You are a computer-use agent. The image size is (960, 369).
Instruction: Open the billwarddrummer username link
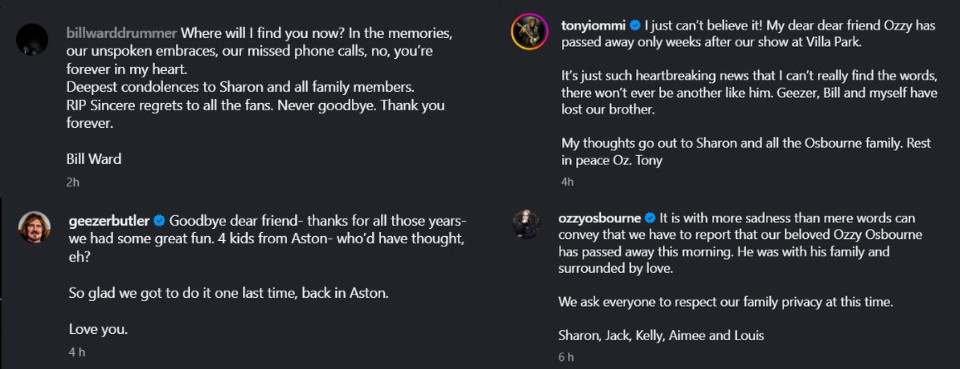(x=121, y=33)
